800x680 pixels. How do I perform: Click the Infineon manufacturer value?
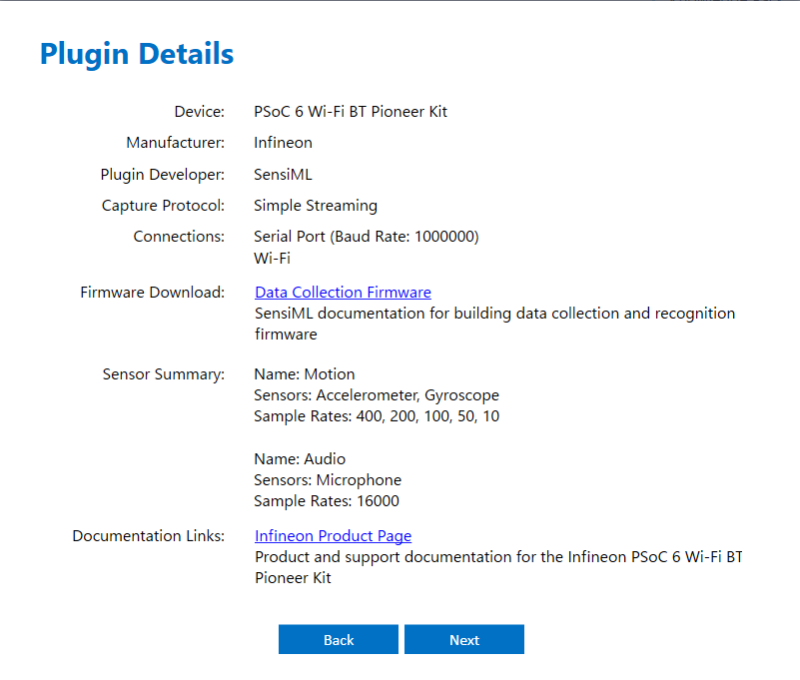pos(283,143)
